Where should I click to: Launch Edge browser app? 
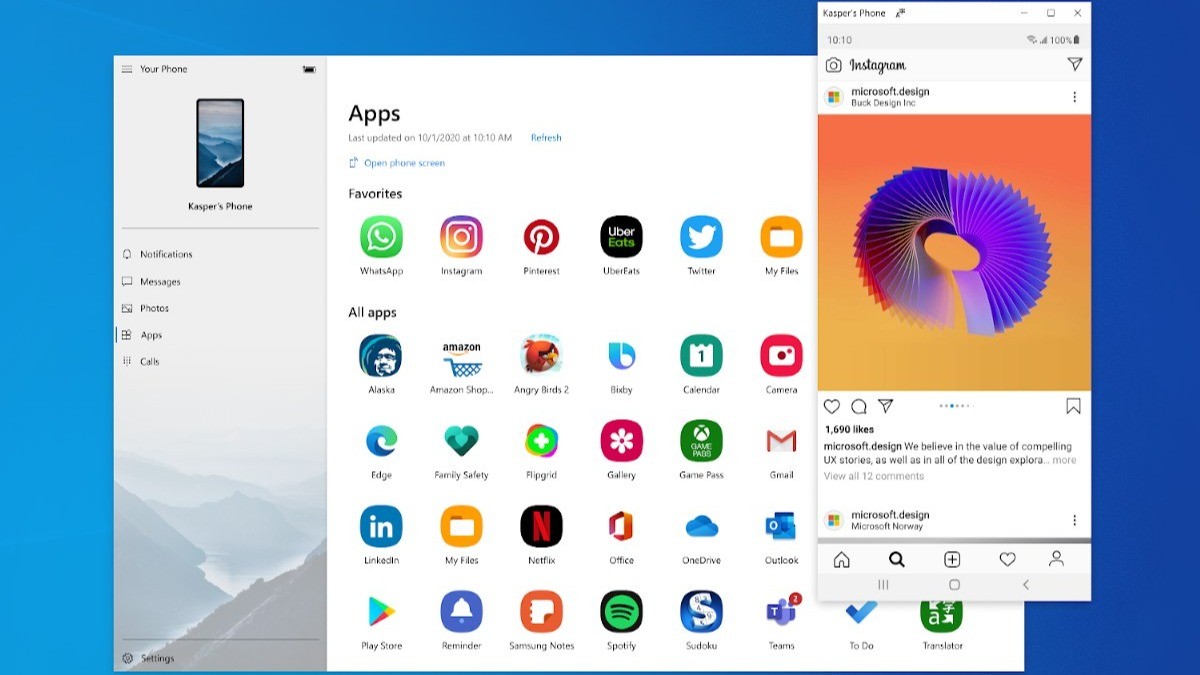pyautogui.click(x=381, y=441)
